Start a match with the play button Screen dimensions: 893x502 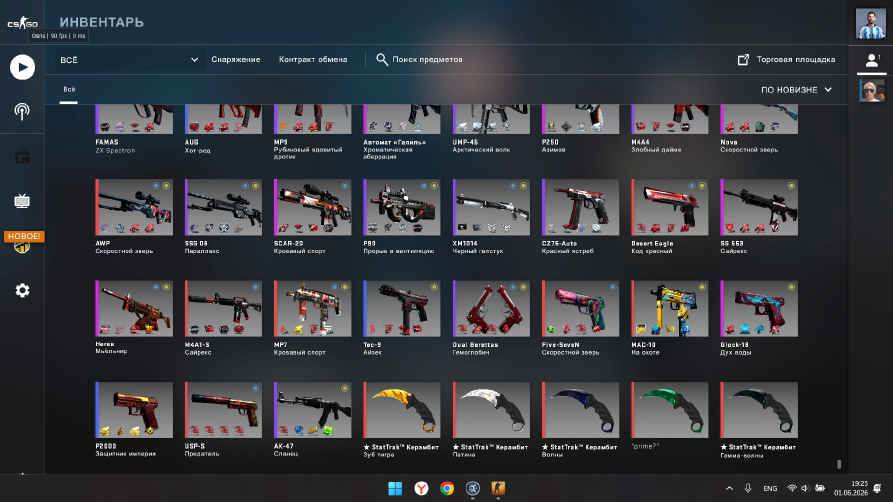point(22,67)
